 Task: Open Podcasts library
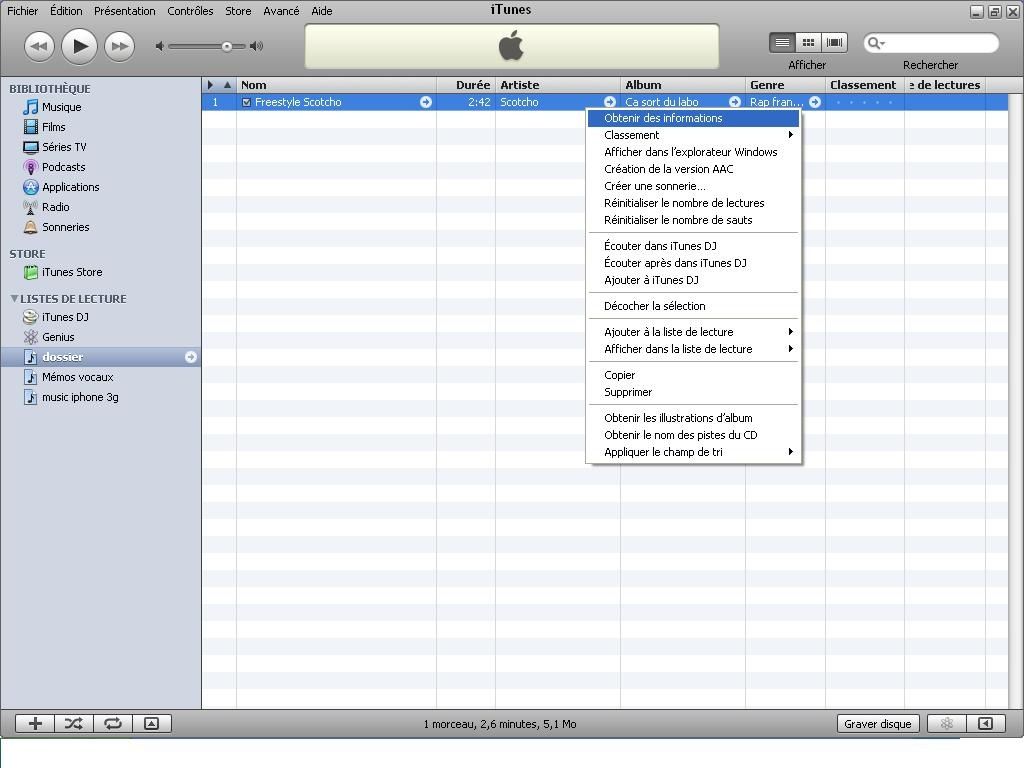pos(63,167)
